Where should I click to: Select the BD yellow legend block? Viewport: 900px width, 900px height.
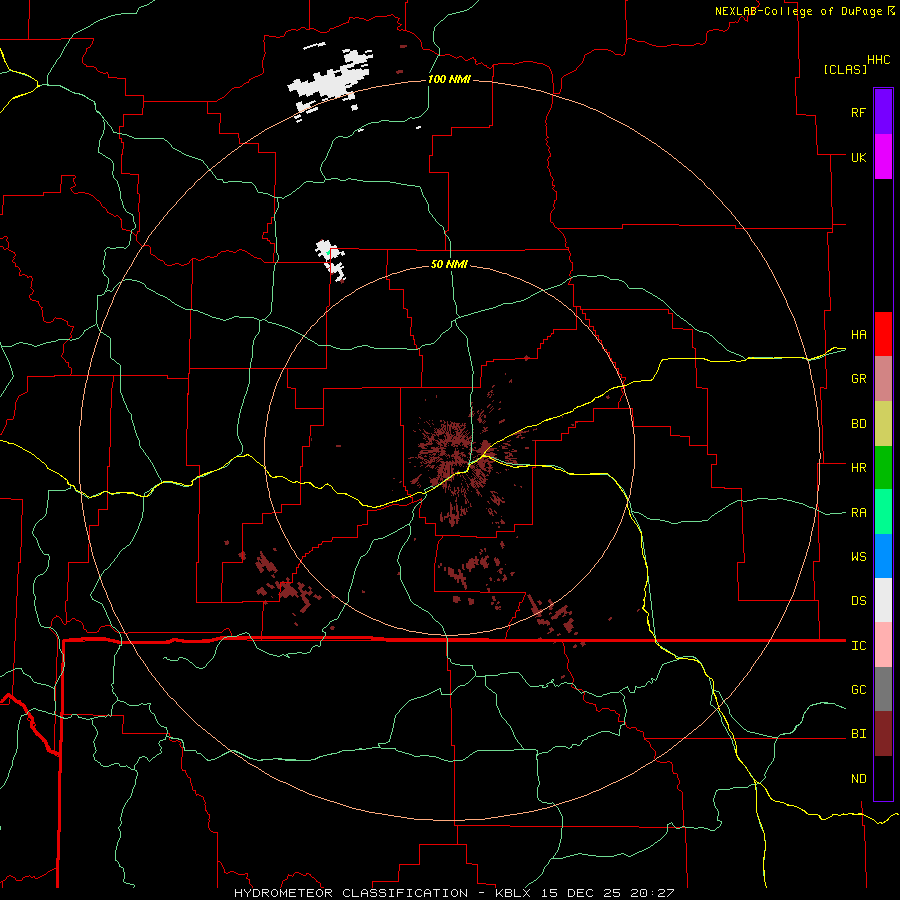tap(883, 423)
